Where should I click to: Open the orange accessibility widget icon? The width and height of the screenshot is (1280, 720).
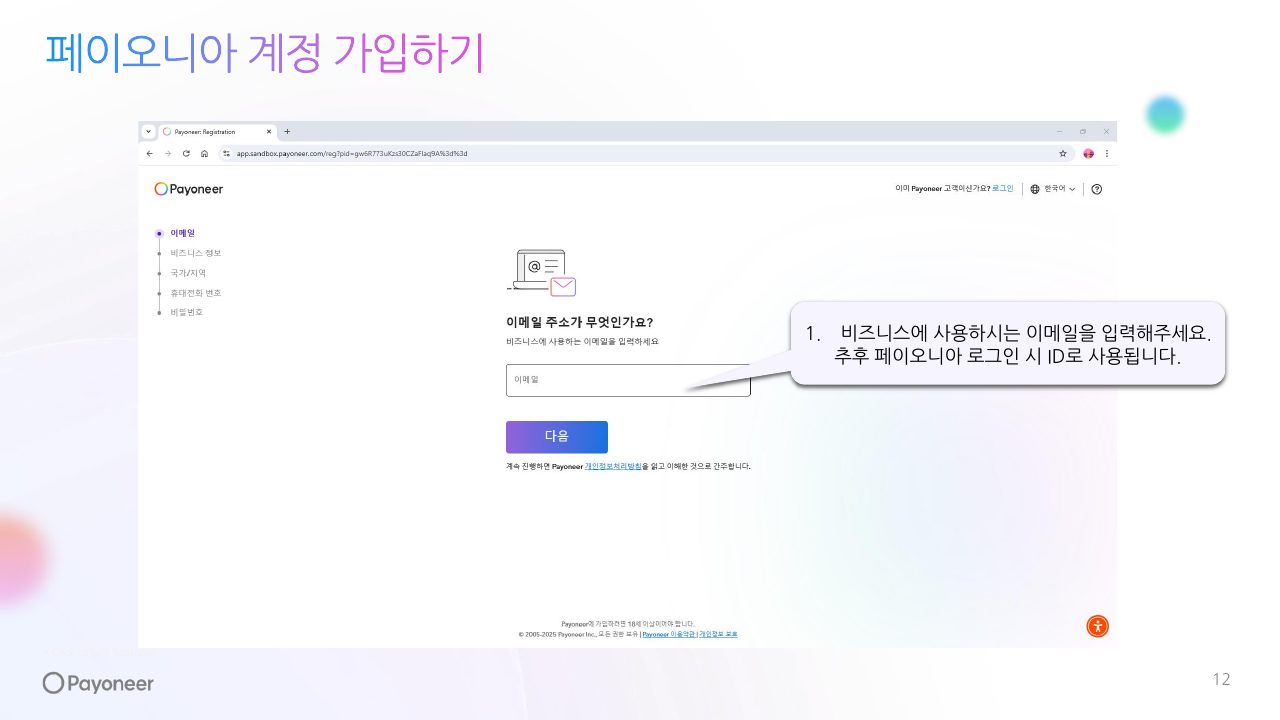tap(1098, 627)
